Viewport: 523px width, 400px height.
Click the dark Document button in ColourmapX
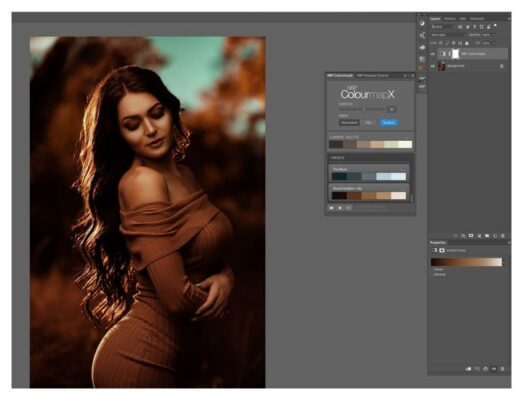click(x=350, y=123)
